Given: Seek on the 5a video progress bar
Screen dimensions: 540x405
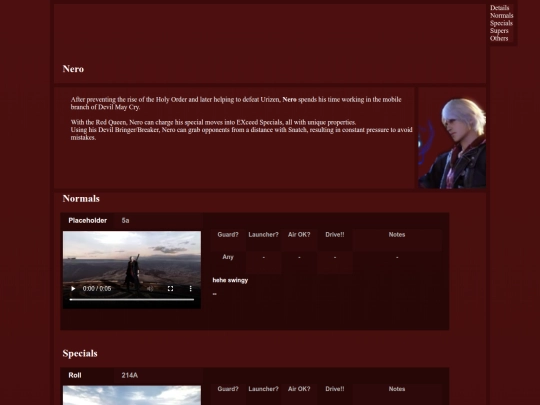Looking at the screenshot, I should (x=132, y=300).
